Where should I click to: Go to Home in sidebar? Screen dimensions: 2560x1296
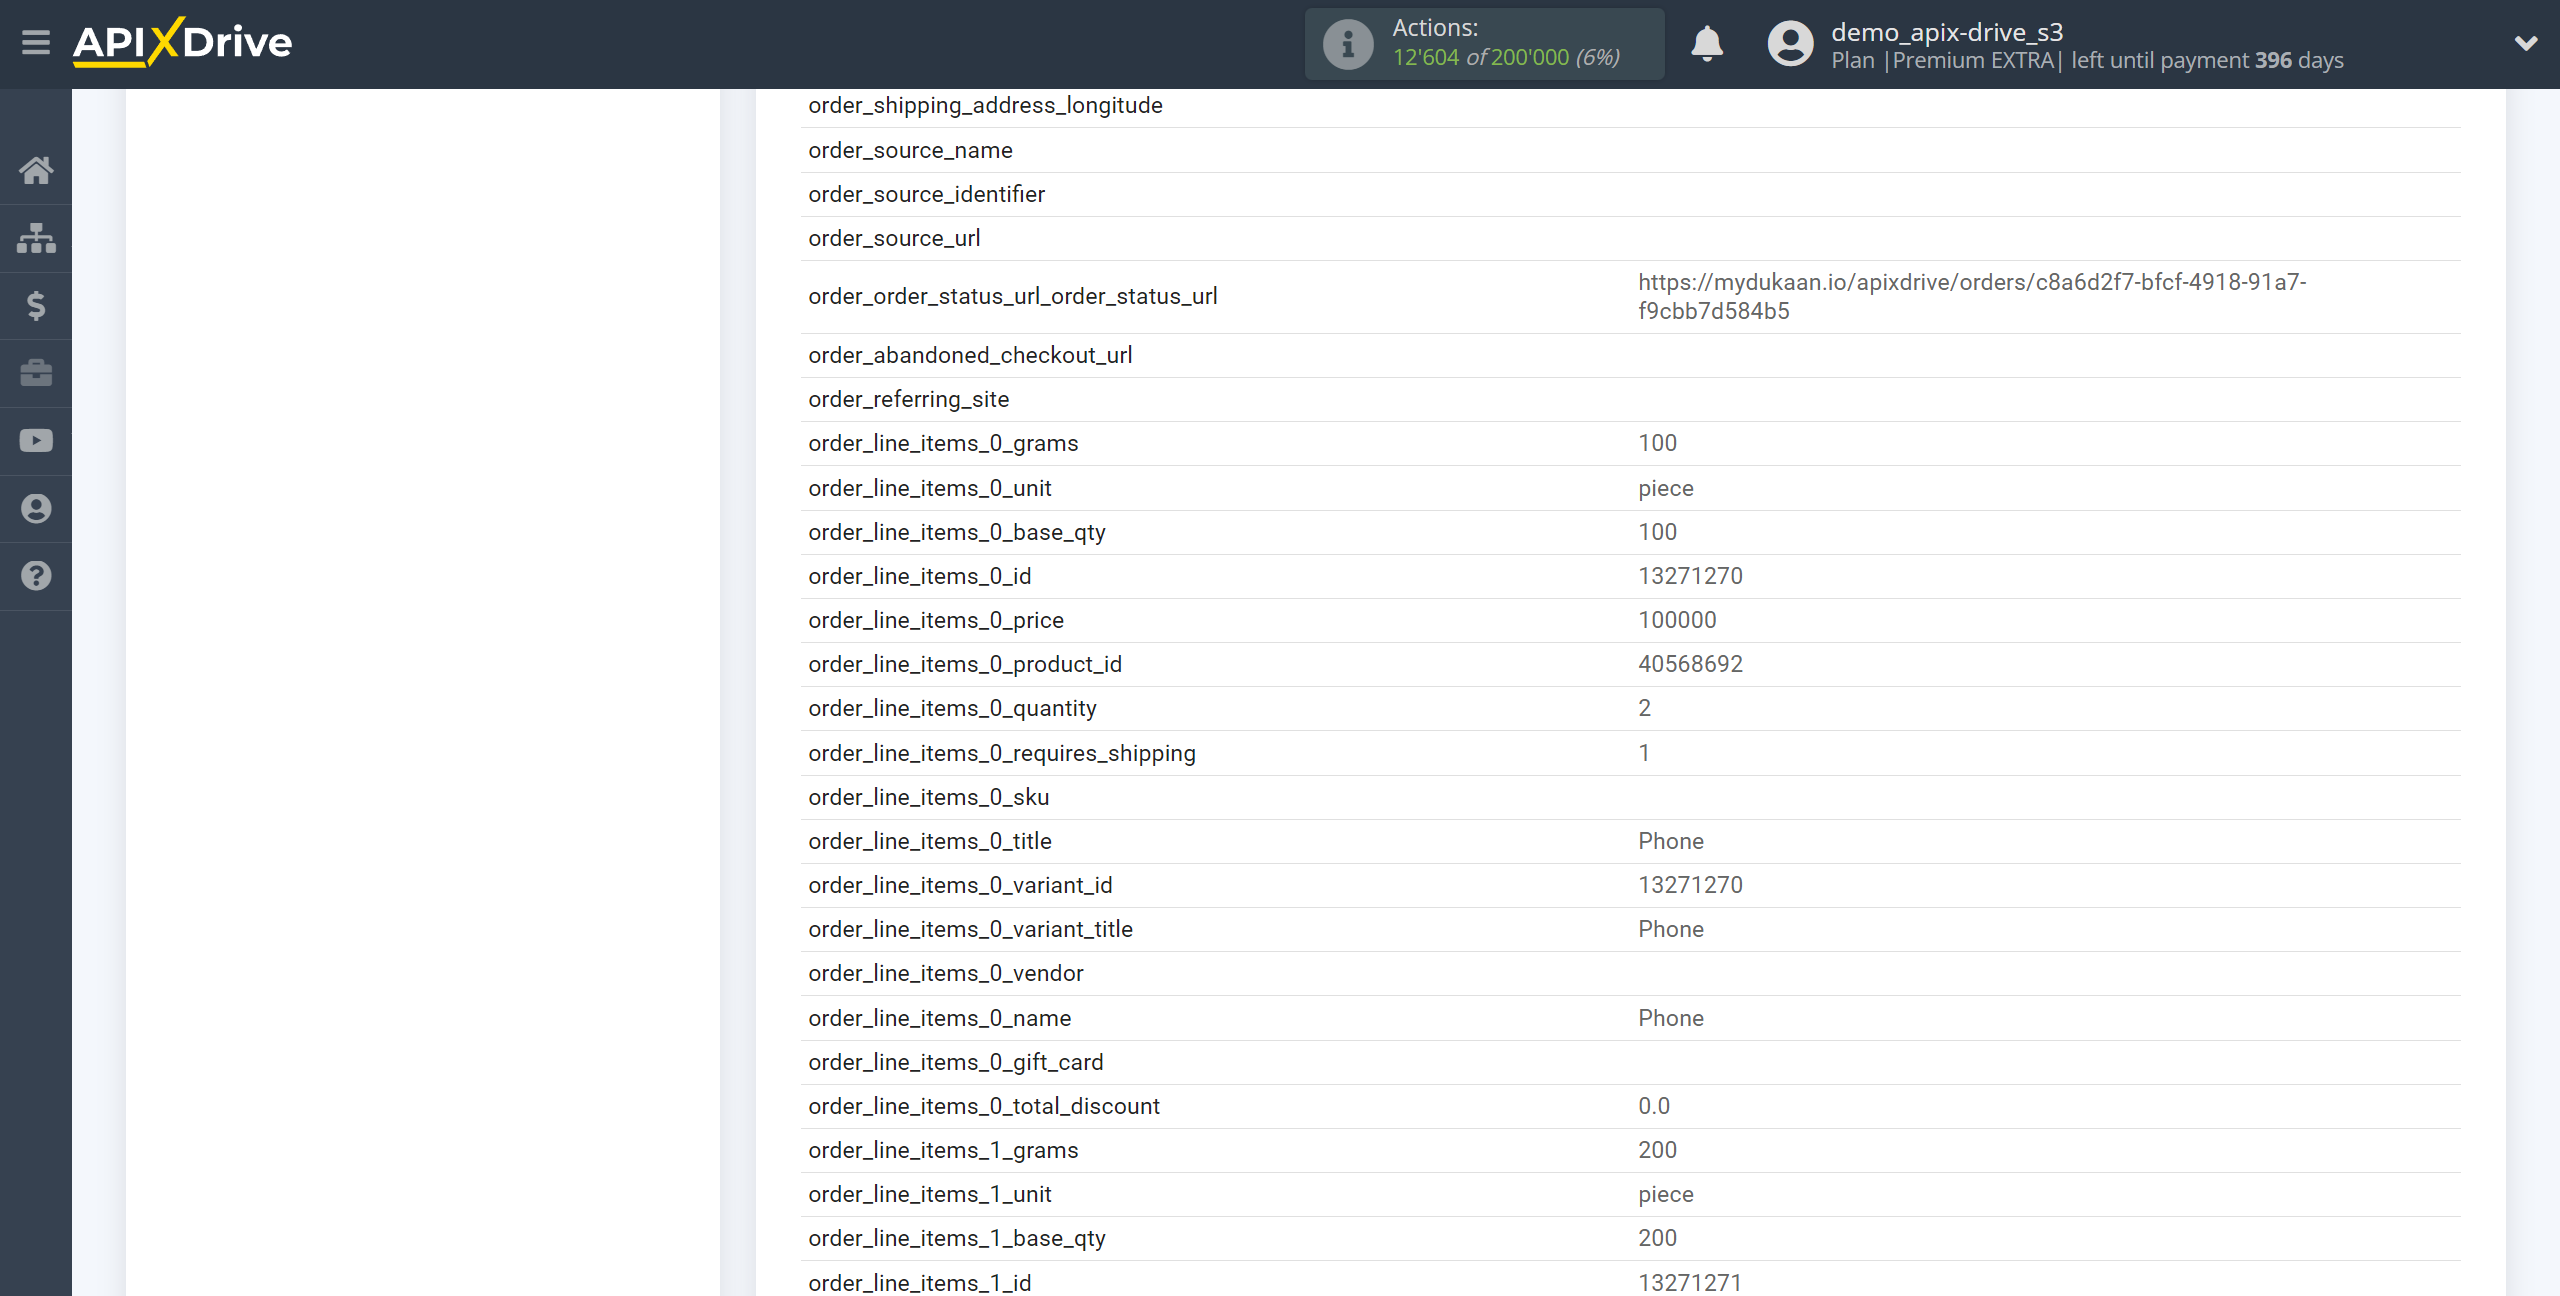(36, 171)
